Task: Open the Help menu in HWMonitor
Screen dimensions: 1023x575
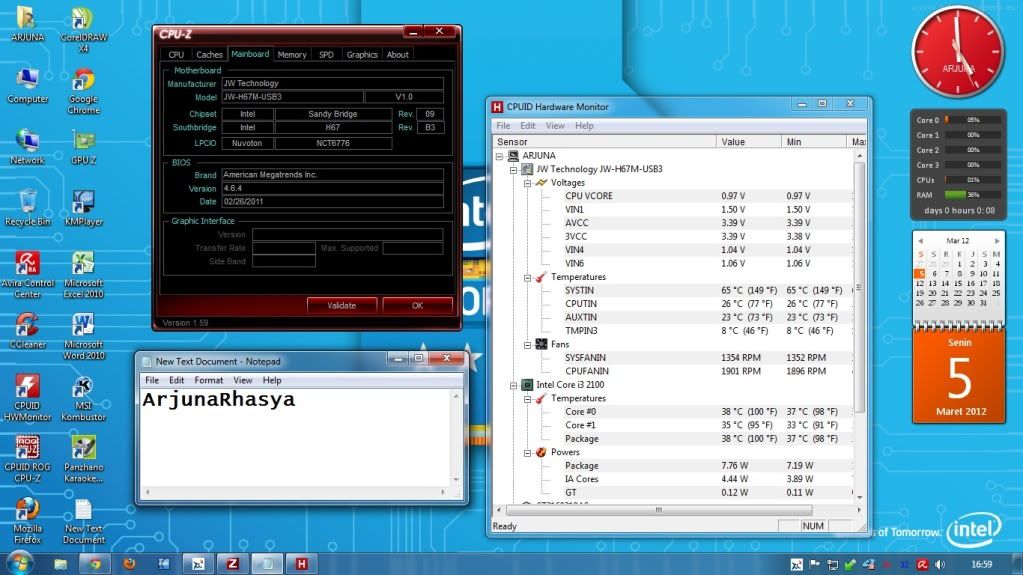Action: point(584,126)
